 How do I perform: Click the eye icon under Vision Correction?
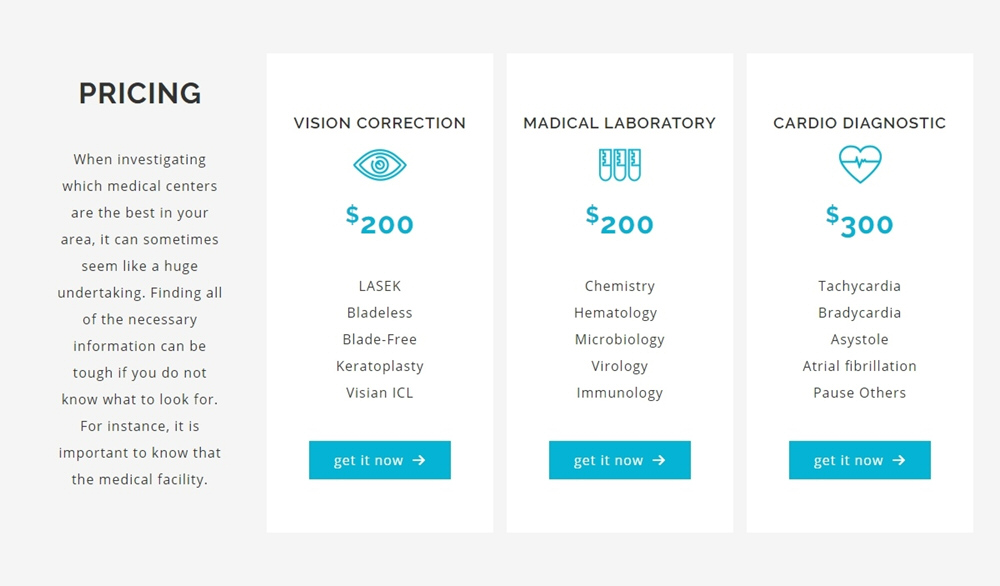pyautogui.click(x=379, y=165)
